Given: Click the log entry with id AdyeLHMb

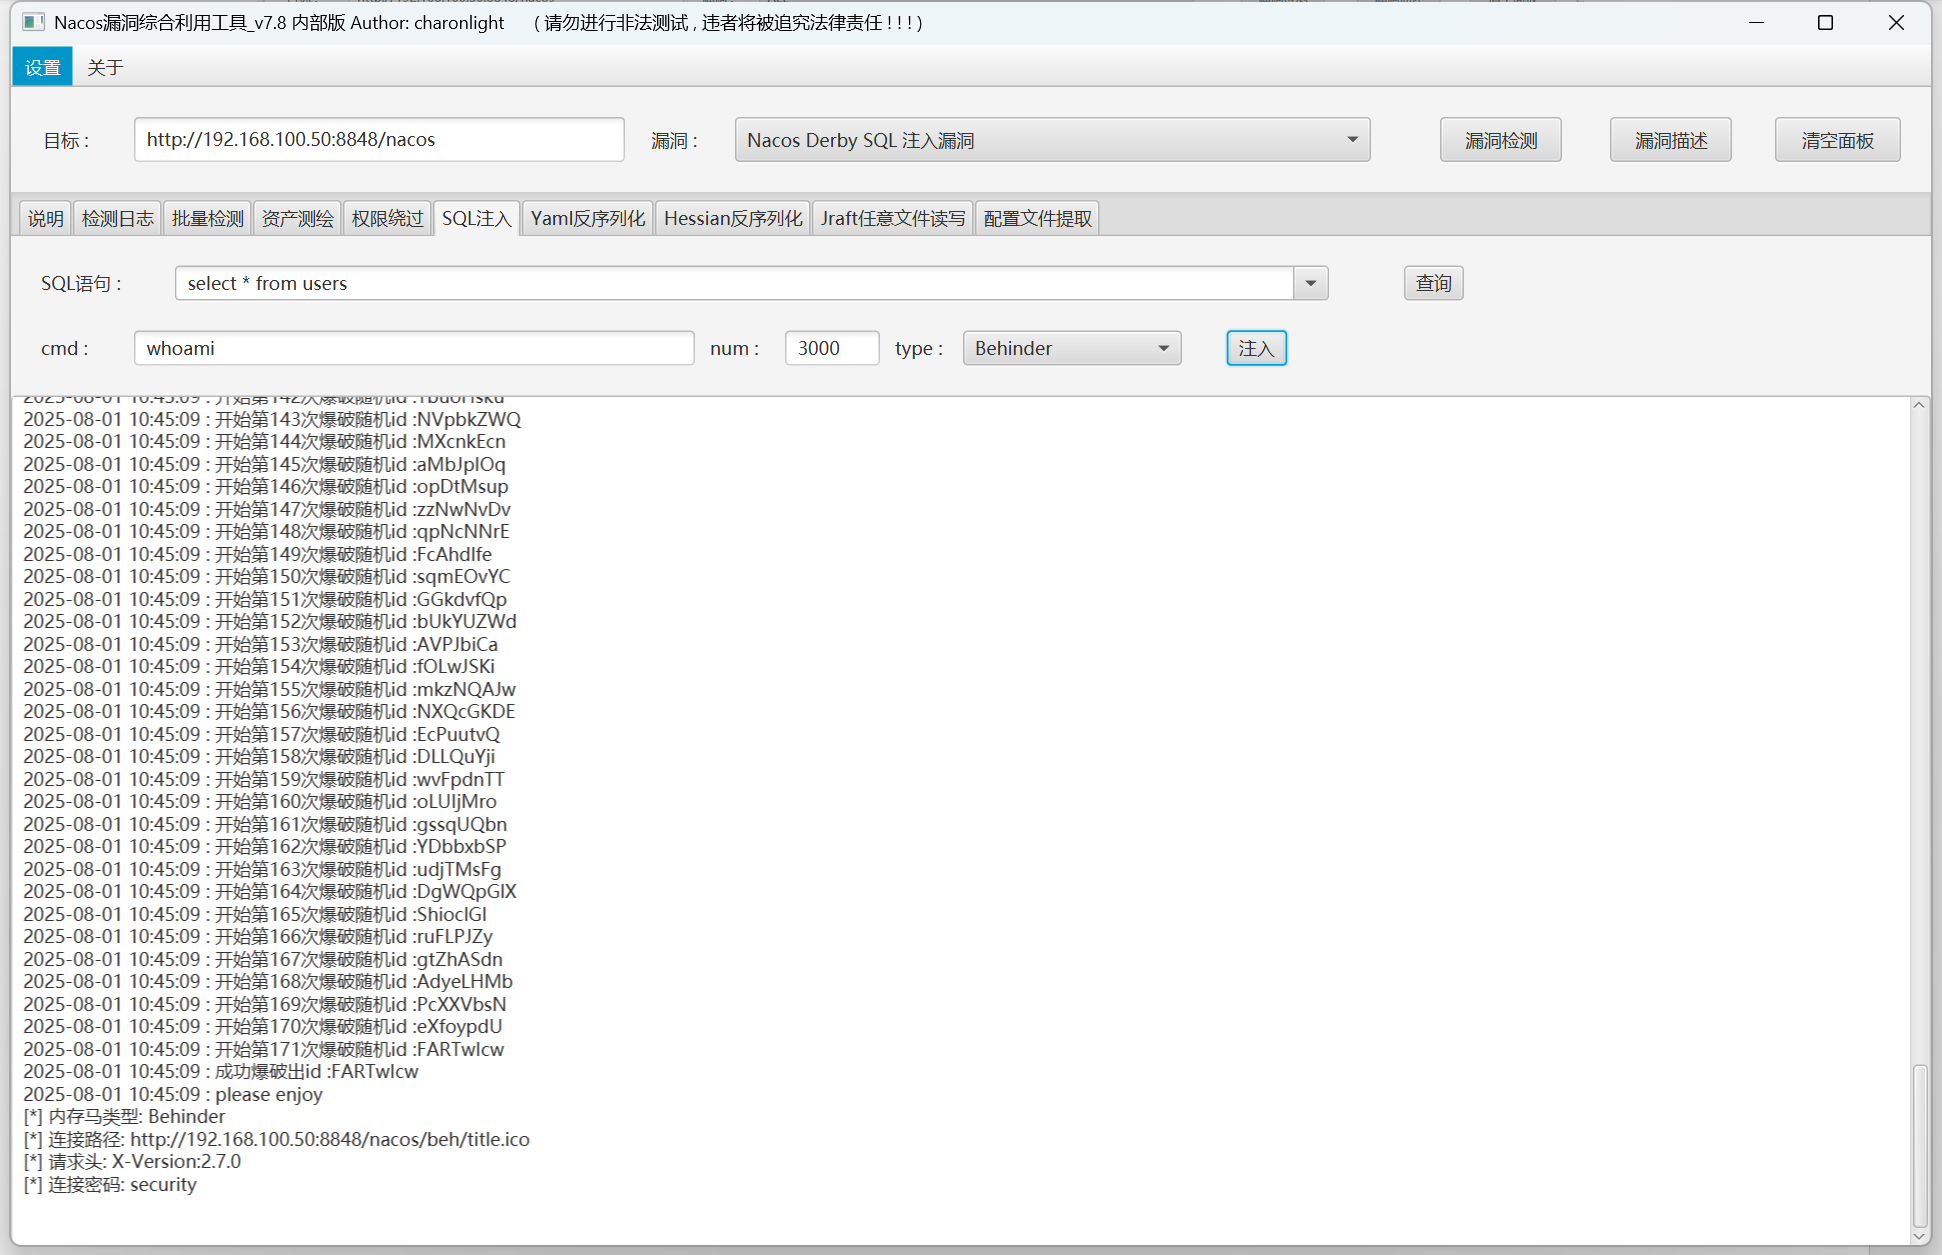Looking at the screenshot, I should 268,981.
